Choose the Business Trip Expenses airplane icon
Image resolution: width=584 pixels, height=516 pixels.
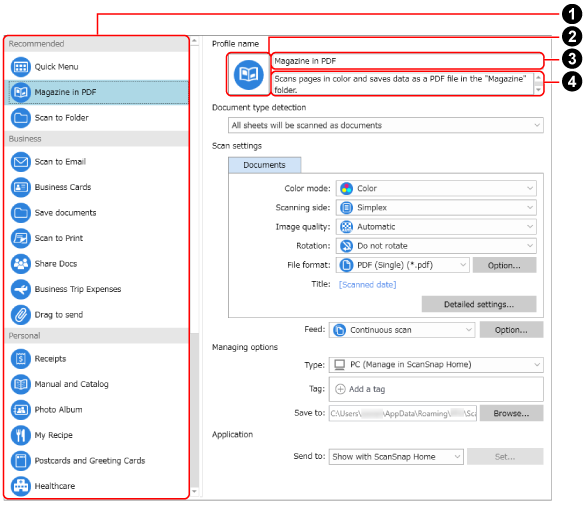(x=20, y=289)
